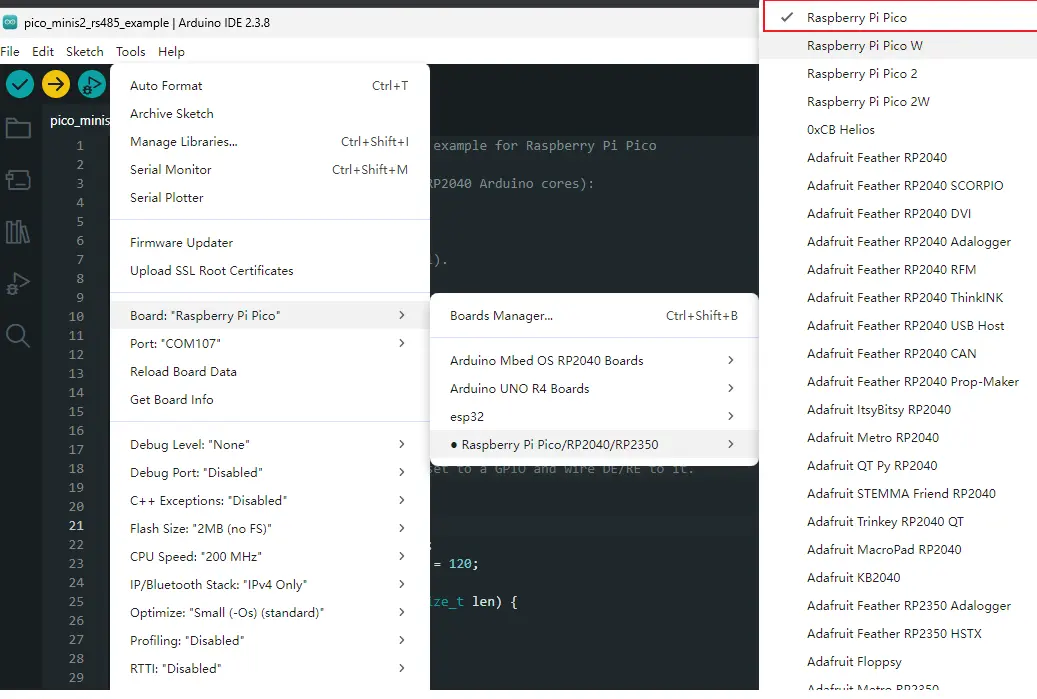Click Get Board Info

coord(270,399)
